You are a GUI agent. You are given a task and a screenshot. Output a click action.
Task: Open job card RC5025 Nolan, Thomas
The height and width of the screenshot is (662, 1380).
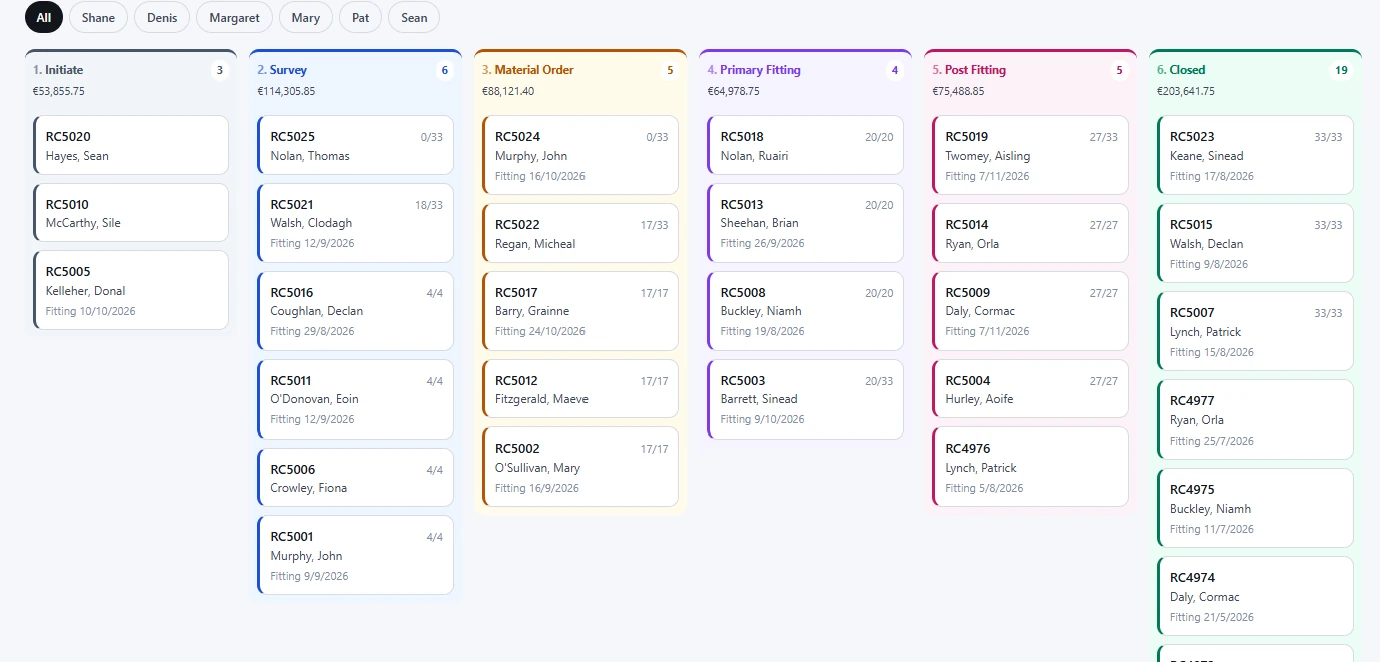click(x=356, y=145)
